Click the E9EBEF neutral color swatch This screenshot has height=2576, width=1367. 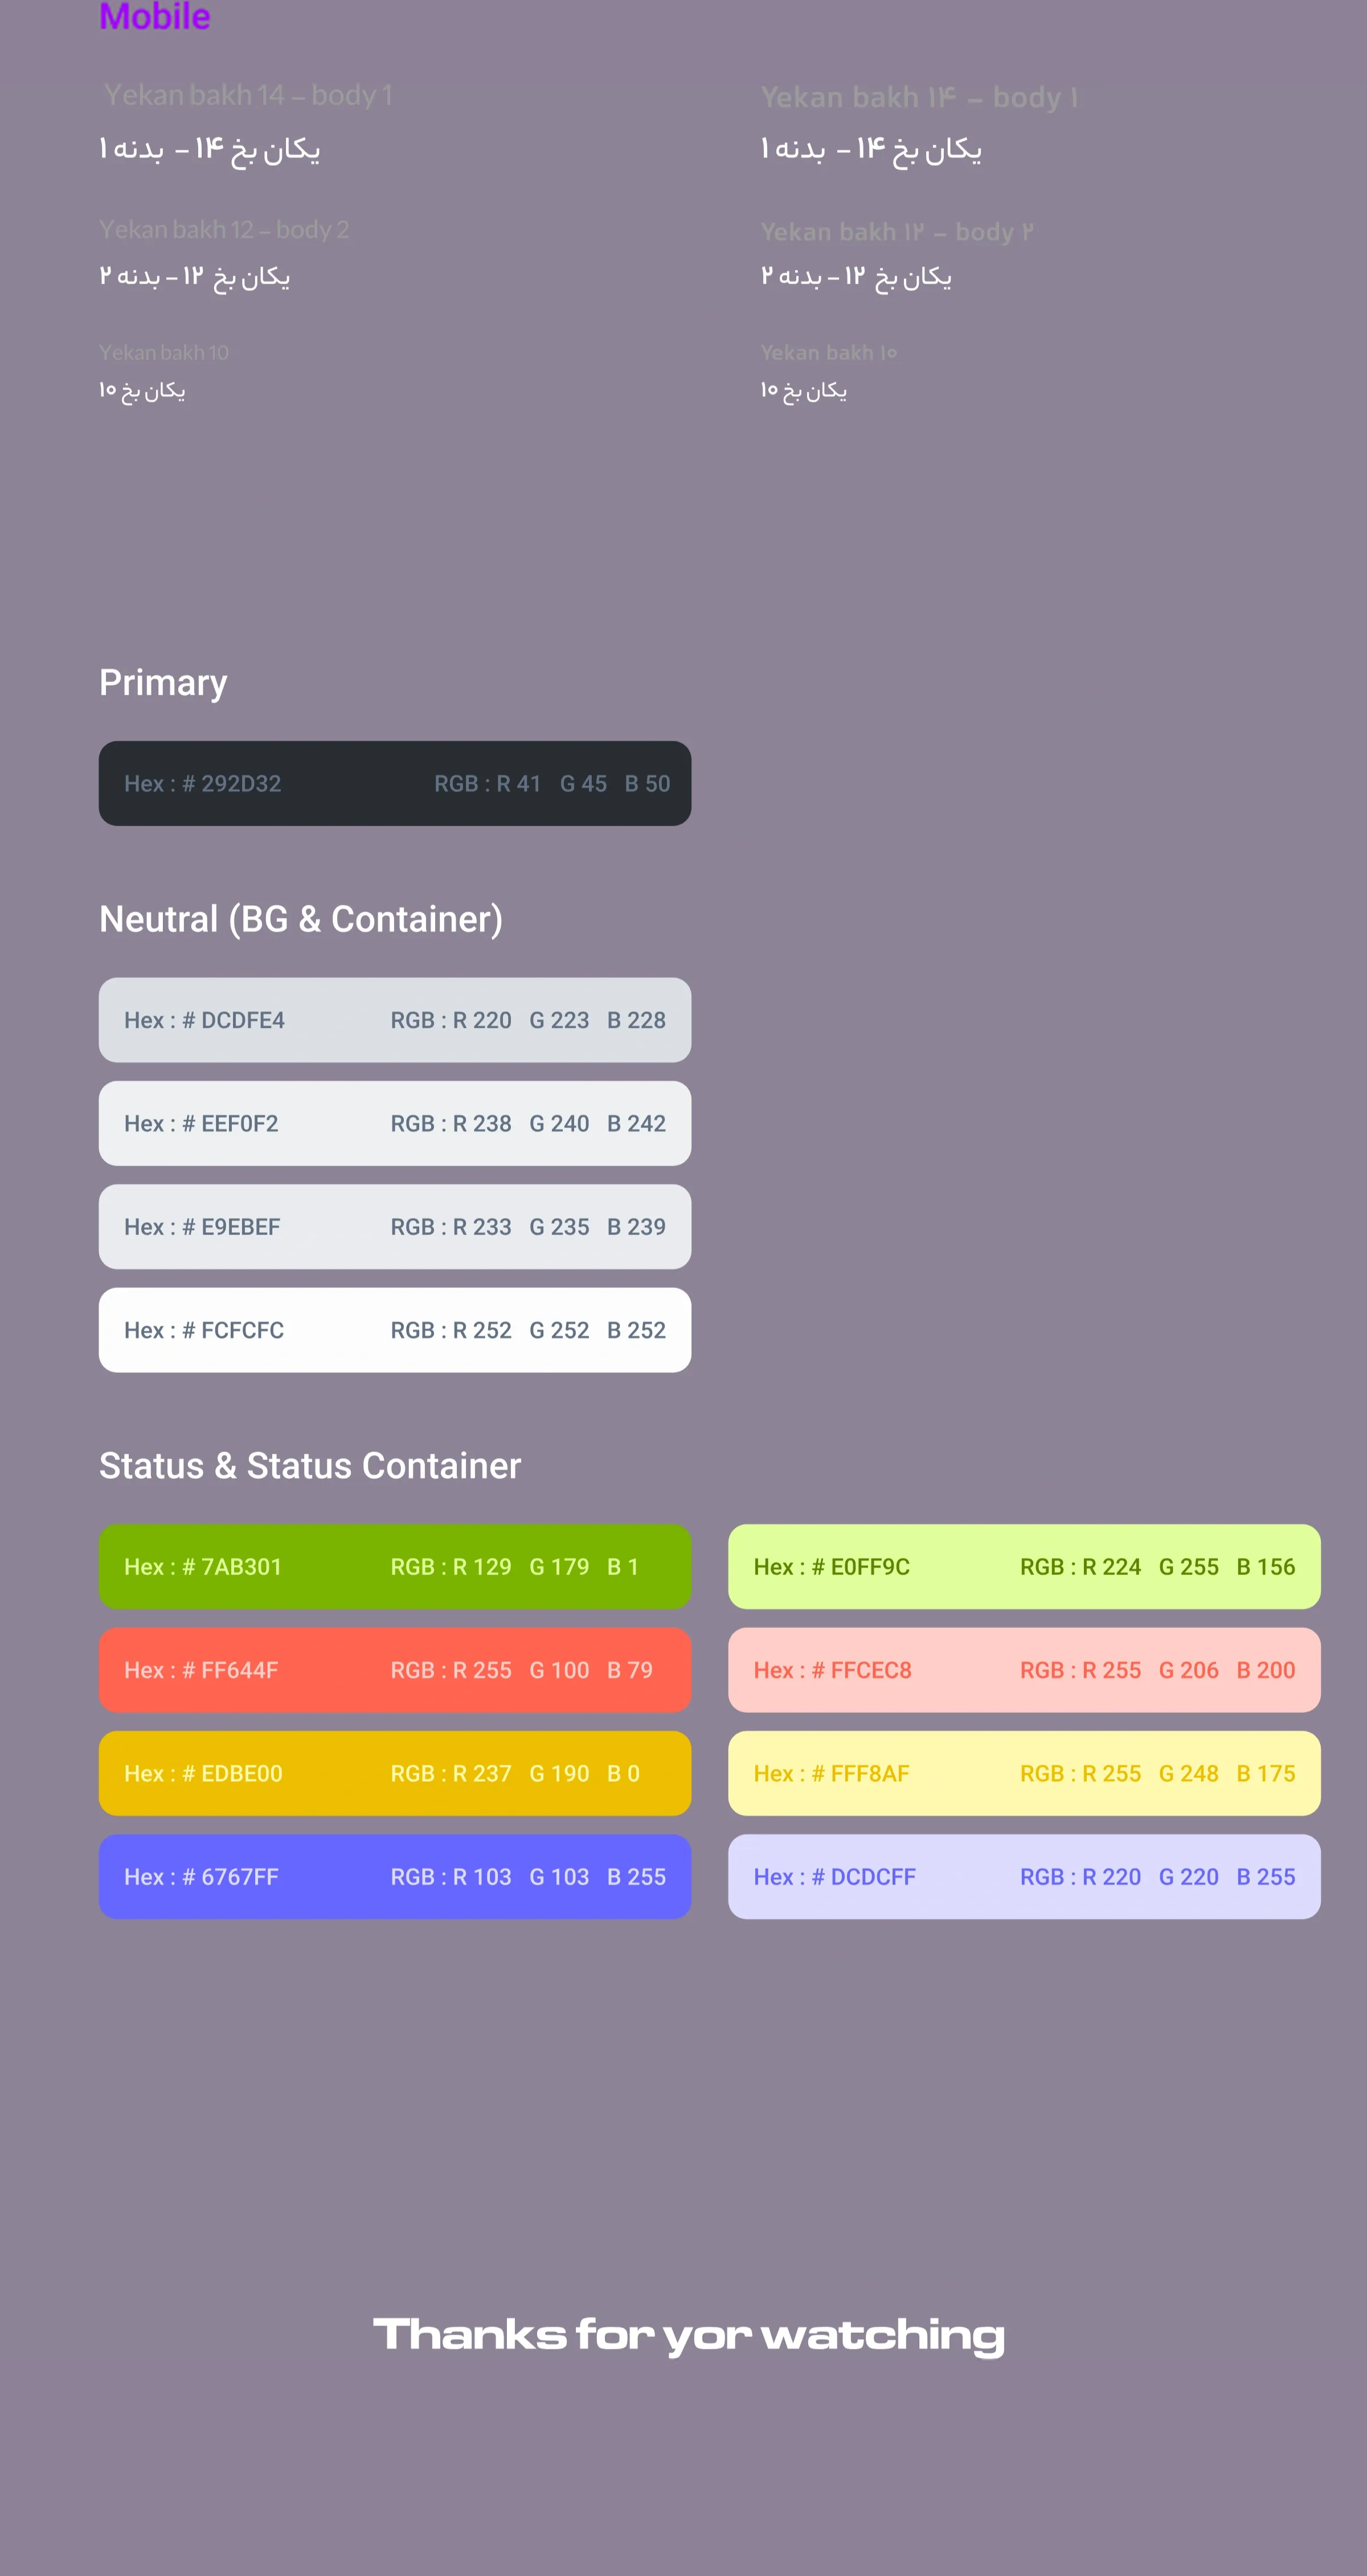pyautogui.click(x=395, y=1227)
